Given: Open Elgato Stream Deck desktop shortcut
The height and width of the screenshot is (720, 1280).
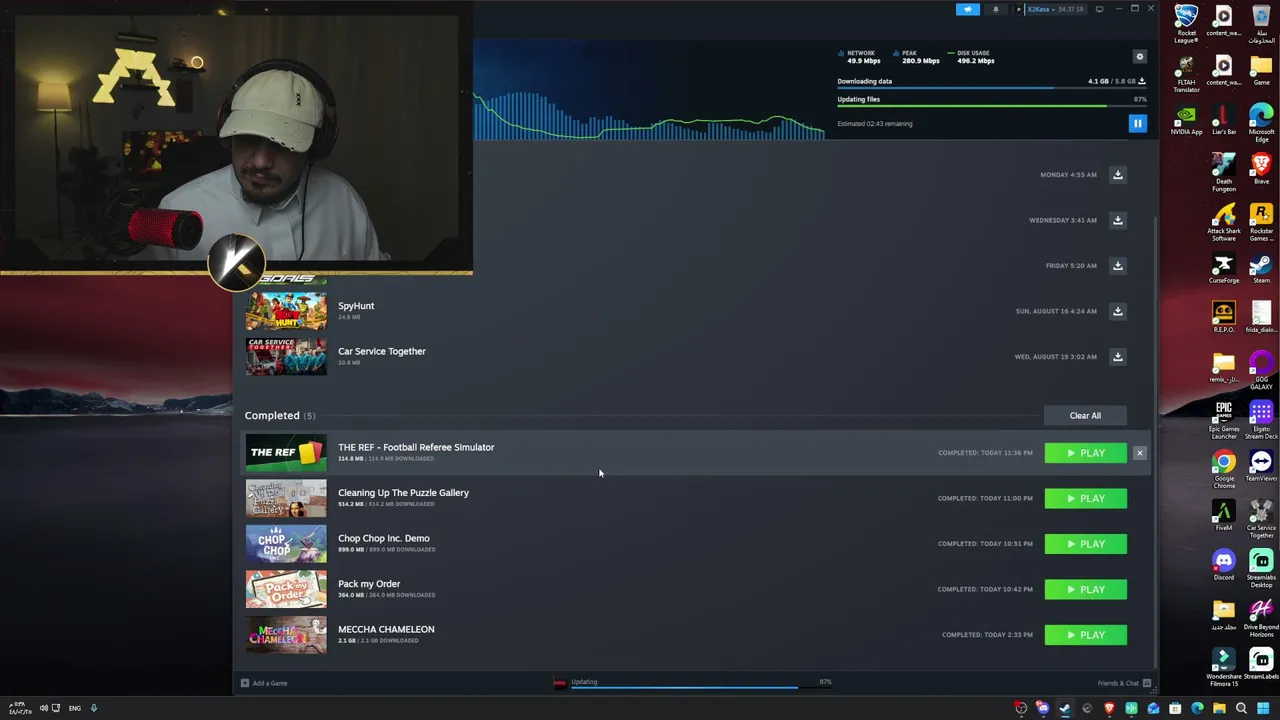Looking at the screenshot, I should [1261, 420].
